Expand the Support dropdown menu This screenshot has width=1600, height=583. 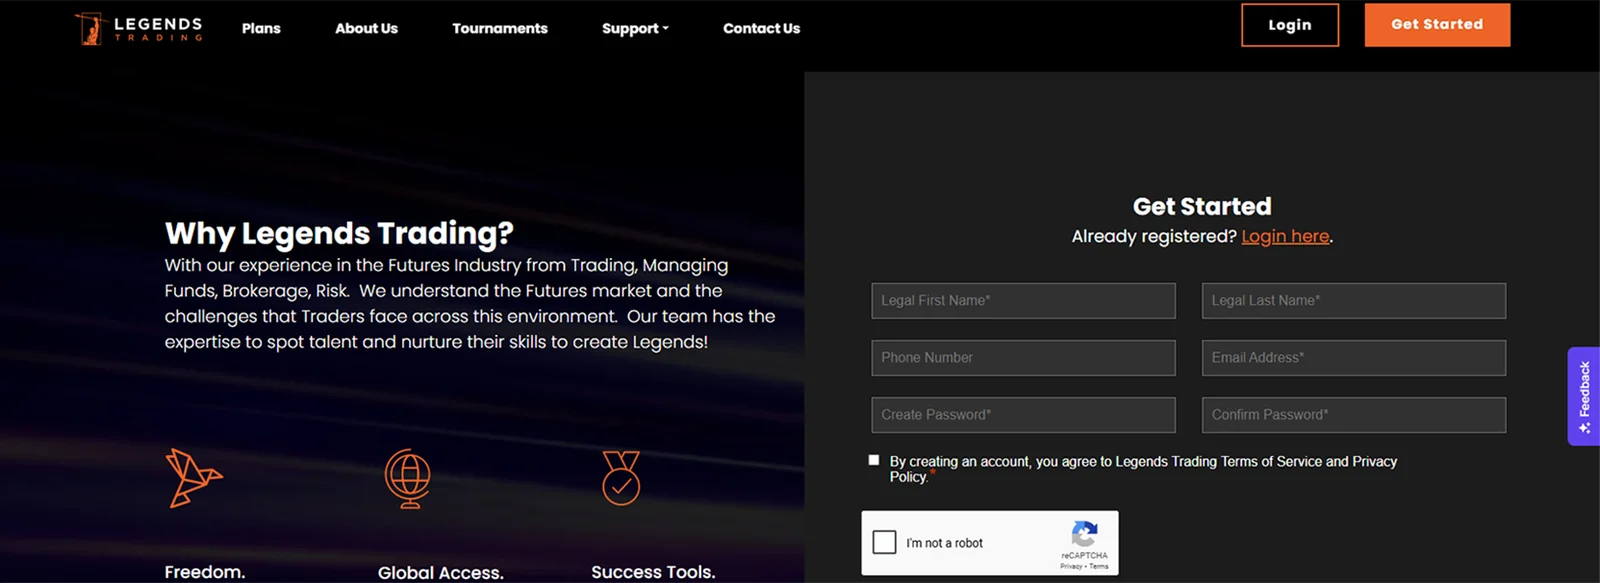pos(635,28)
